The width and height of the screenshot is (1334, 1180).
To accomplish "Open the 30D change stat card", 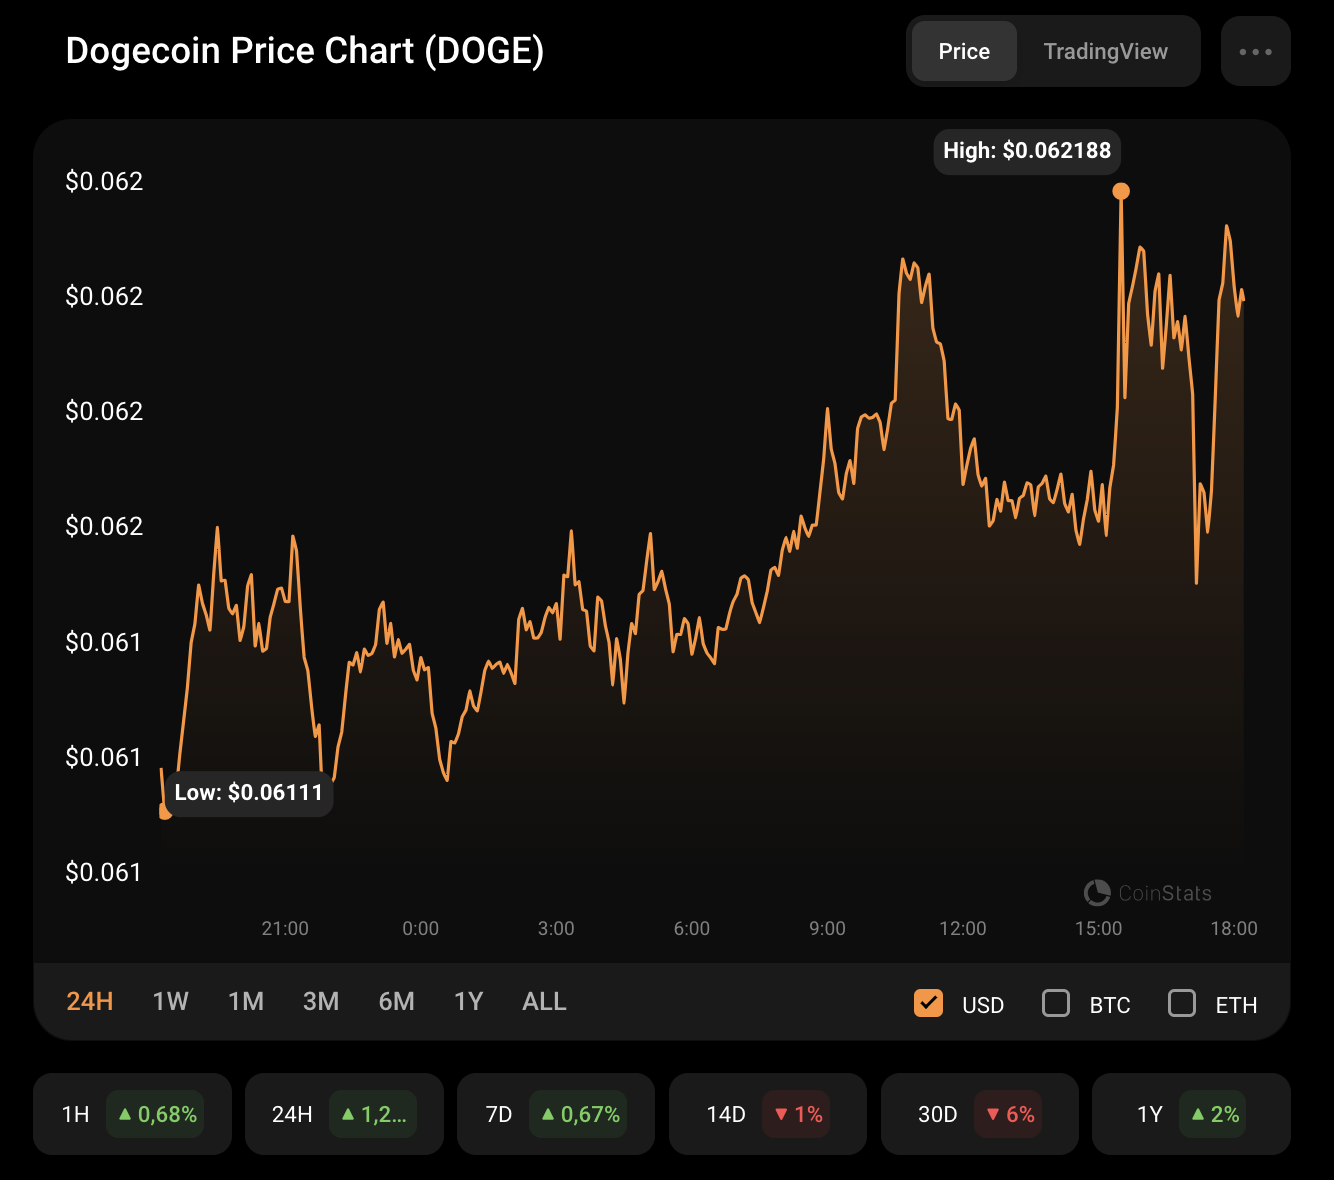I will click(979, 1114).
